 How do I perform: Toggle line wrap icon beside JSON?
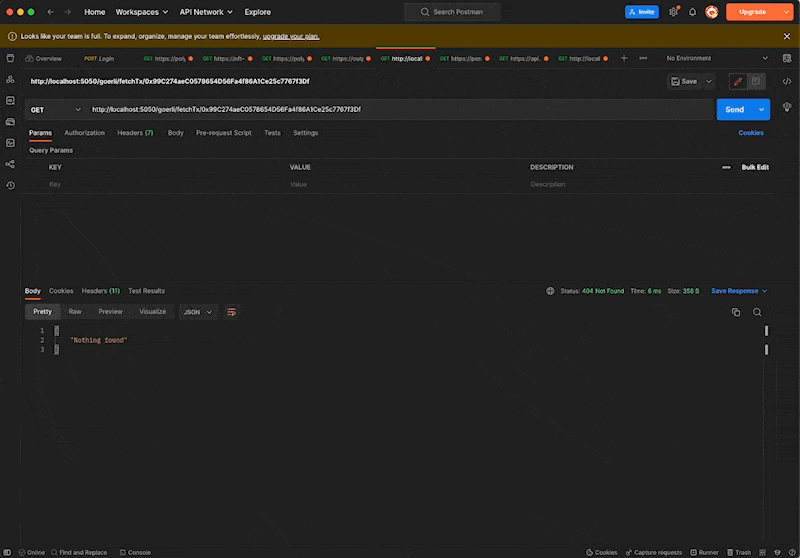click(232, 312)
